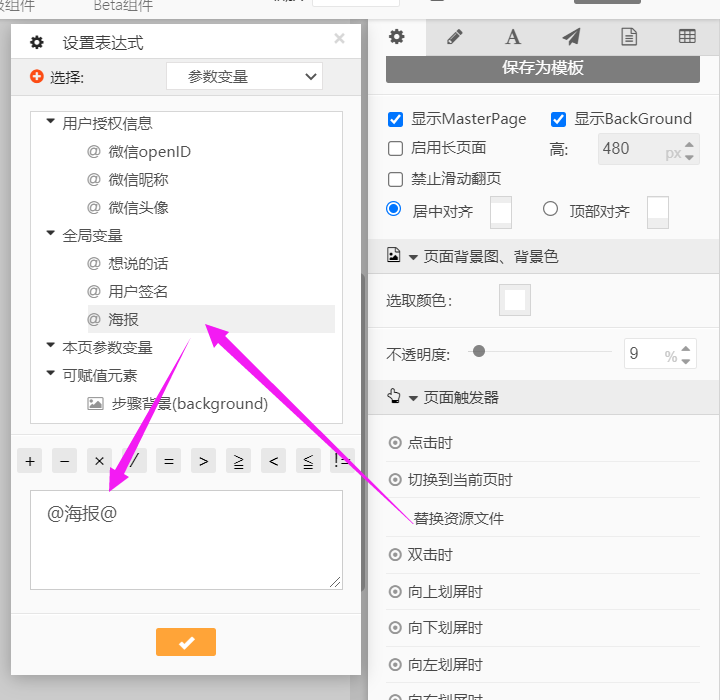Click the 选取颜色 color swatch

(x=515, y=300)
